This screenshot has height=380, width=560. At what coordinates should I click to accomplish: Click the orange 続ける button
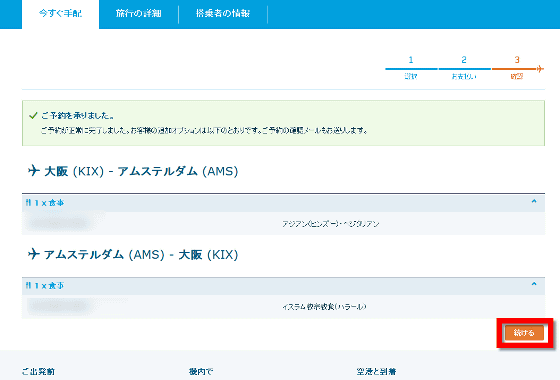pos(524,333)
